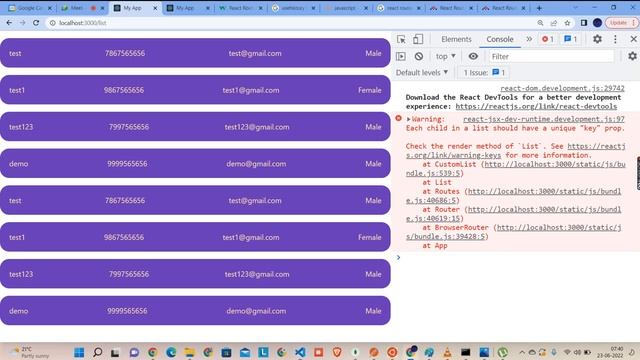Open Windows taskbar search
The height and width of the screenshot is (360, 640).
coord(98,352)
